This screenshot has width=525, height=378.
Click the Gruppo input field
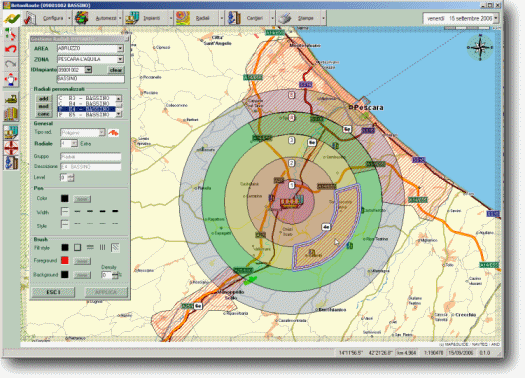pos(90,157)
